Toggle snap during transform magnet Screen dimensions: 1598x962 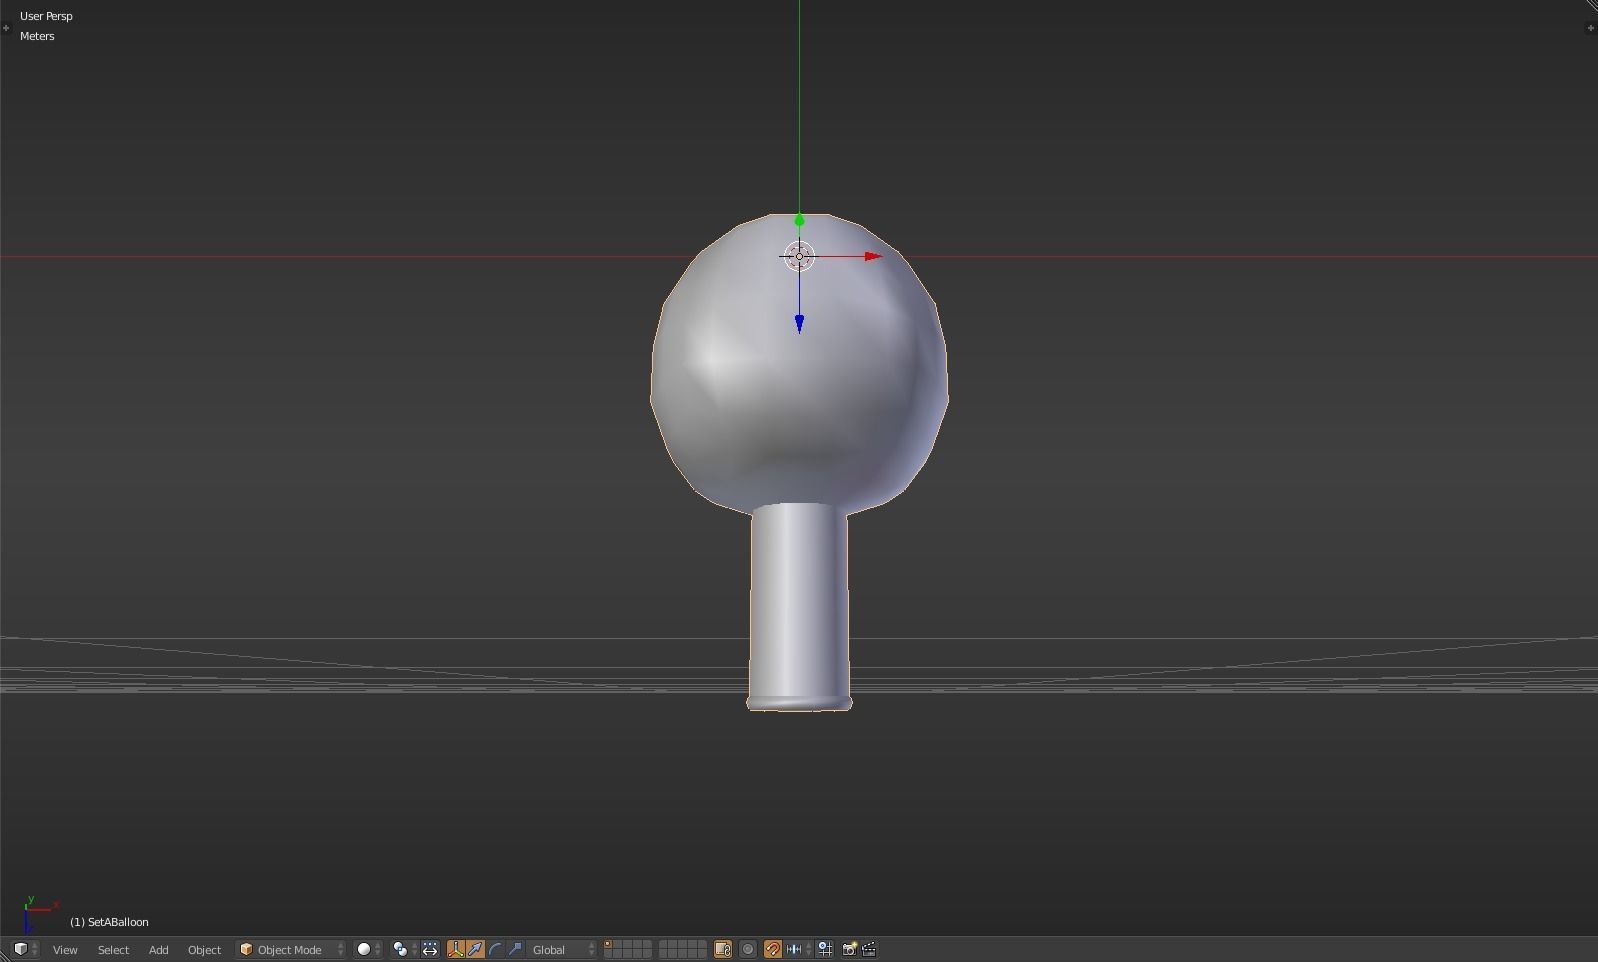(772, 949)
